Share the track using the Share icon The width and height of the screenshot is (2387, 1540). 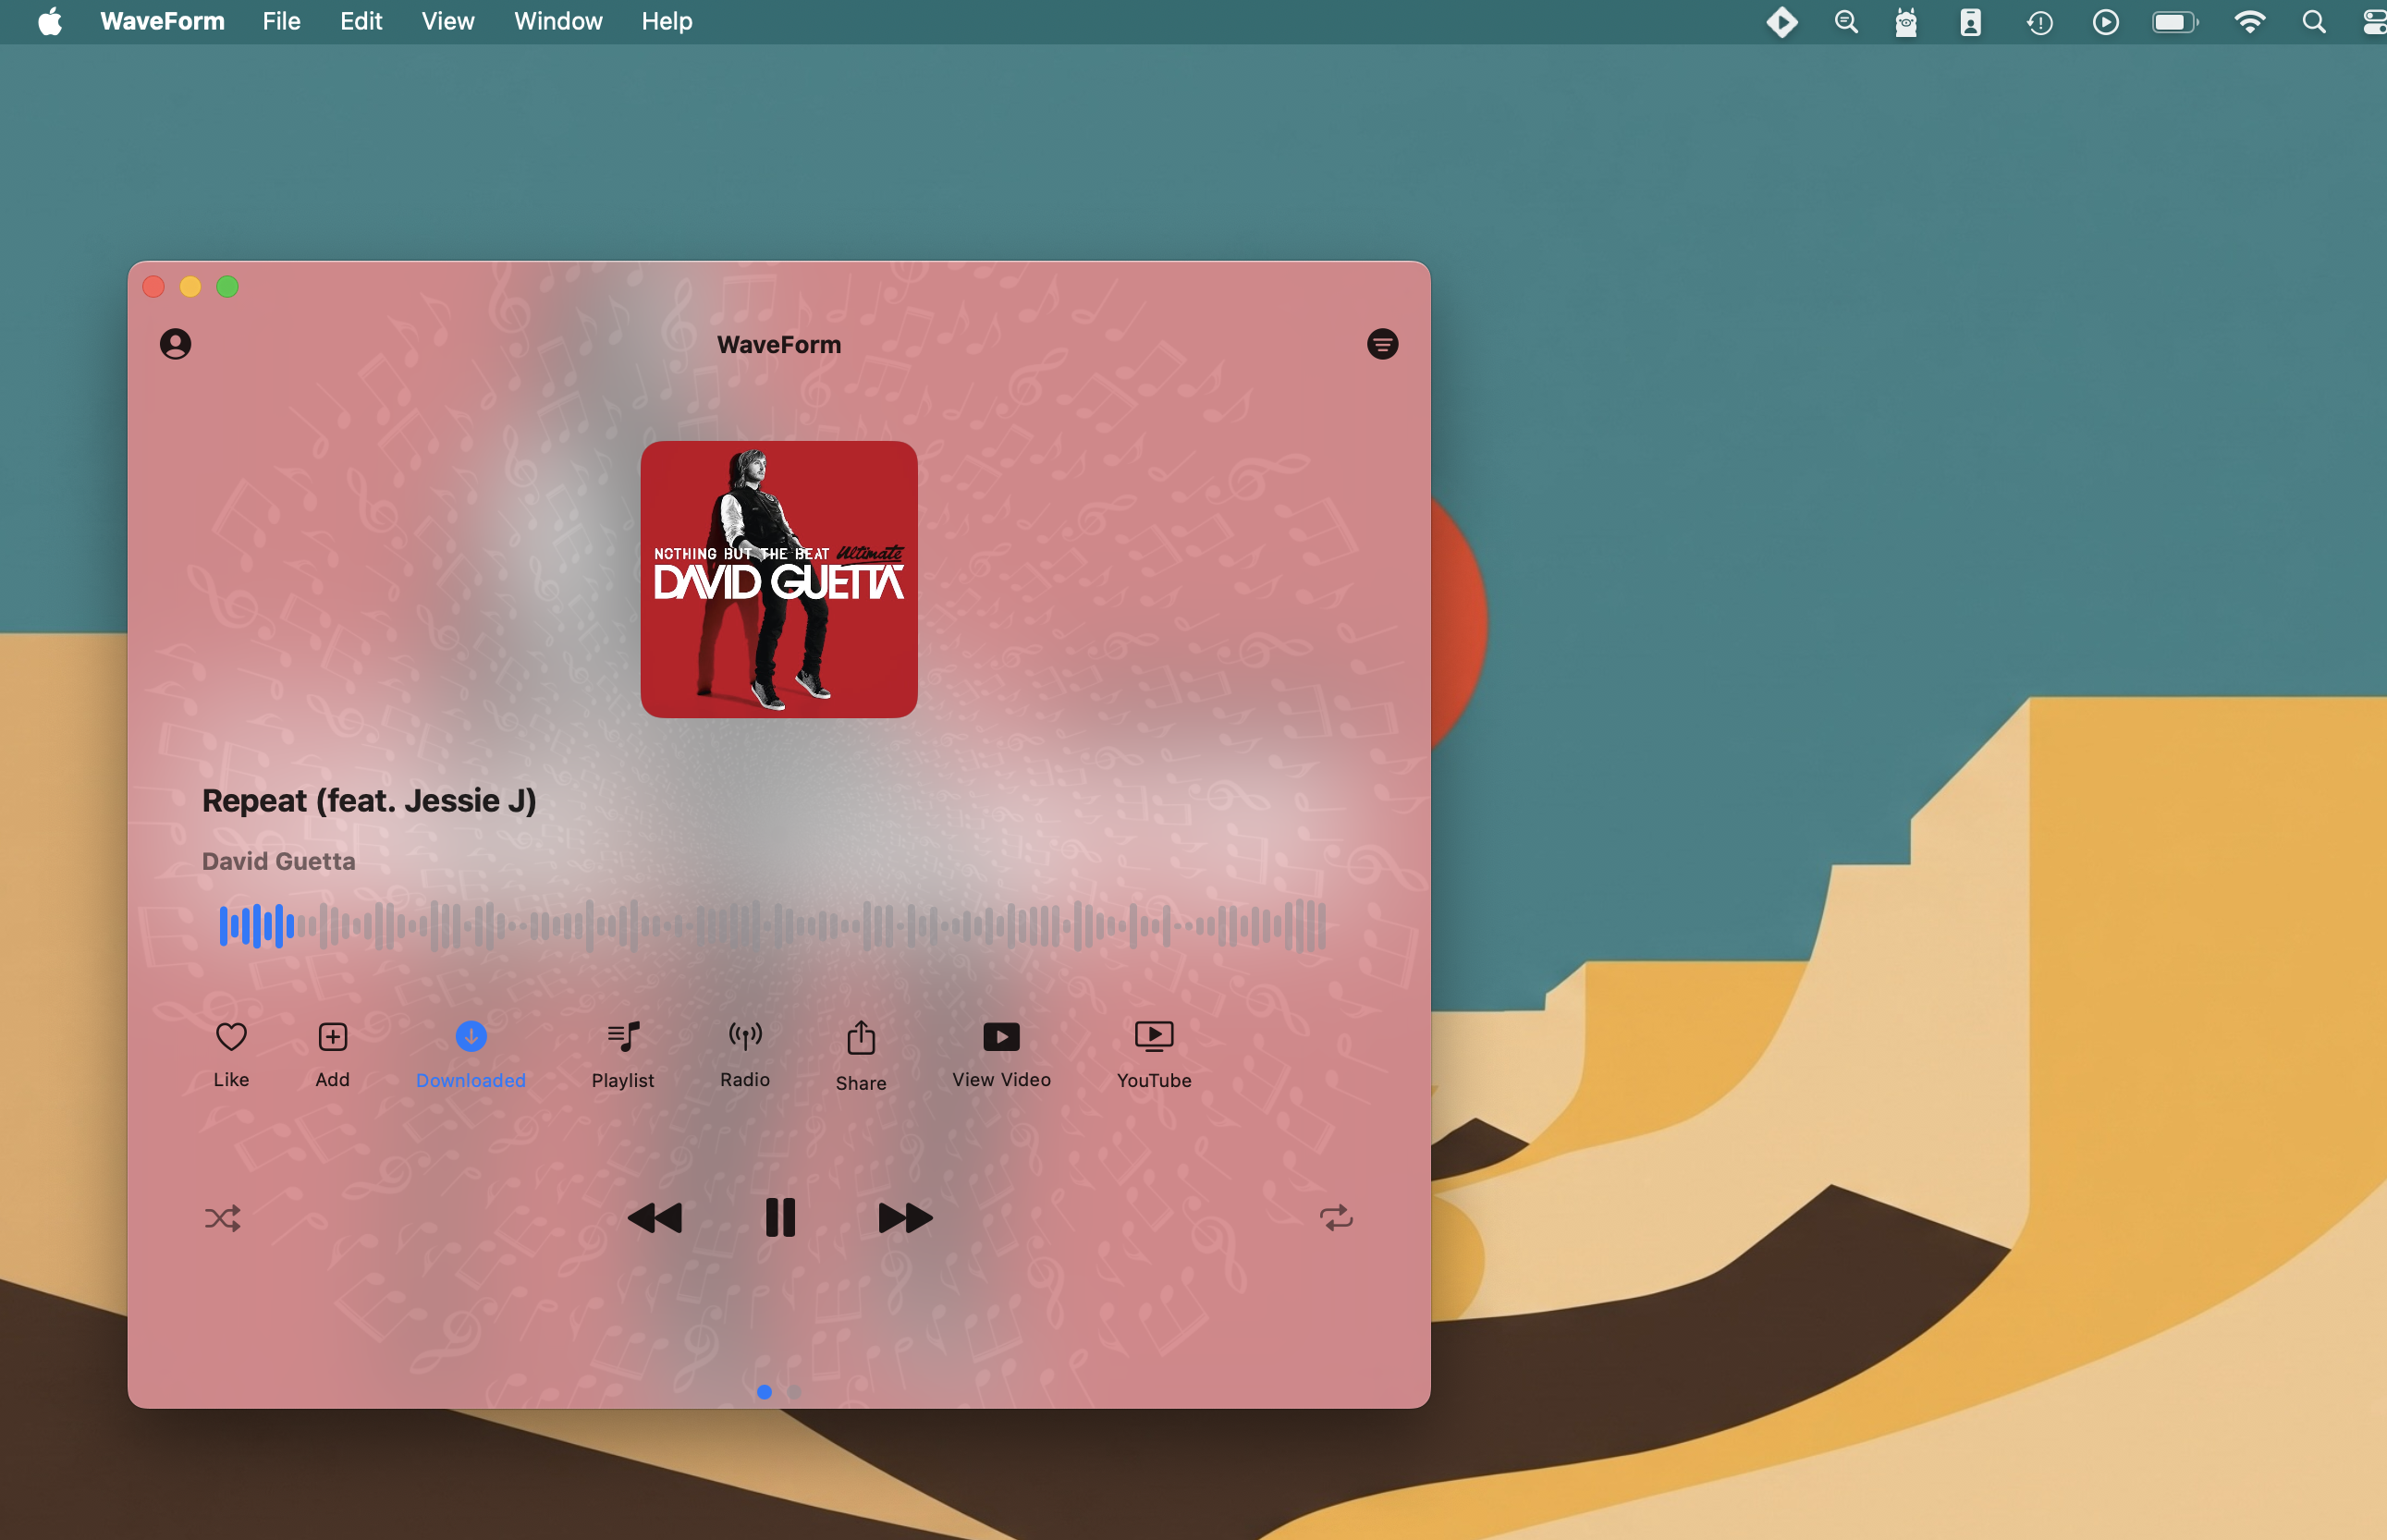point(861,1038)
